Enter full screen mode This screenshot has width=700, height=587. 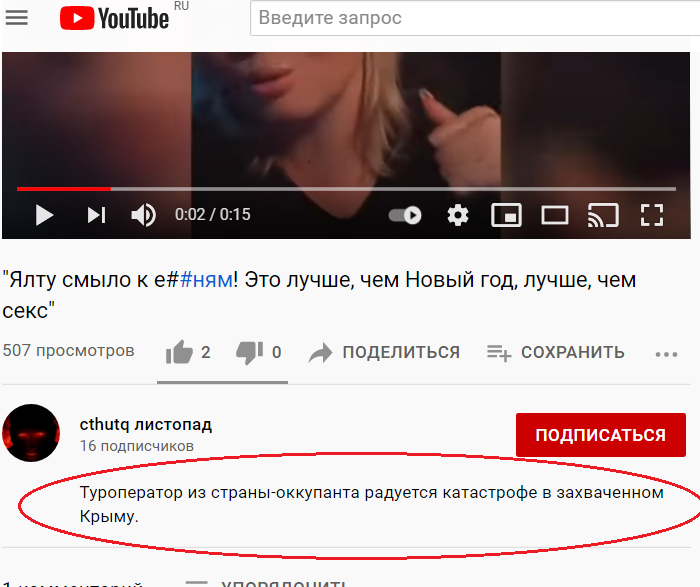pos(652,215)
